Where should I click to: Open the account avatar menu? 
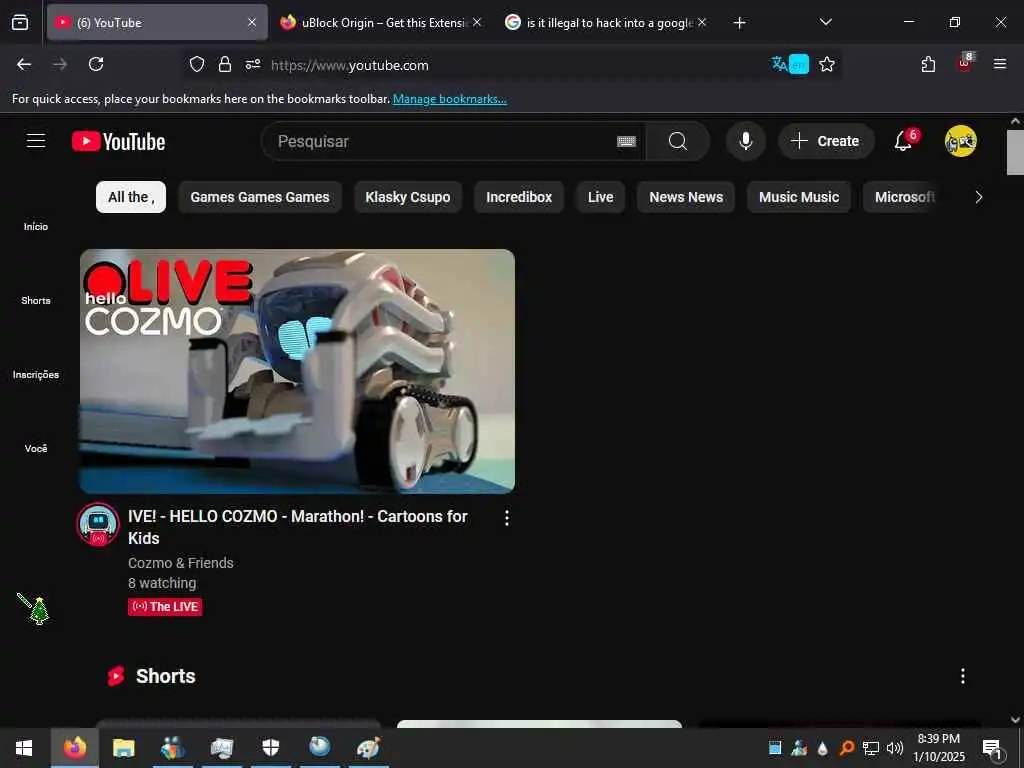point(960,141)
